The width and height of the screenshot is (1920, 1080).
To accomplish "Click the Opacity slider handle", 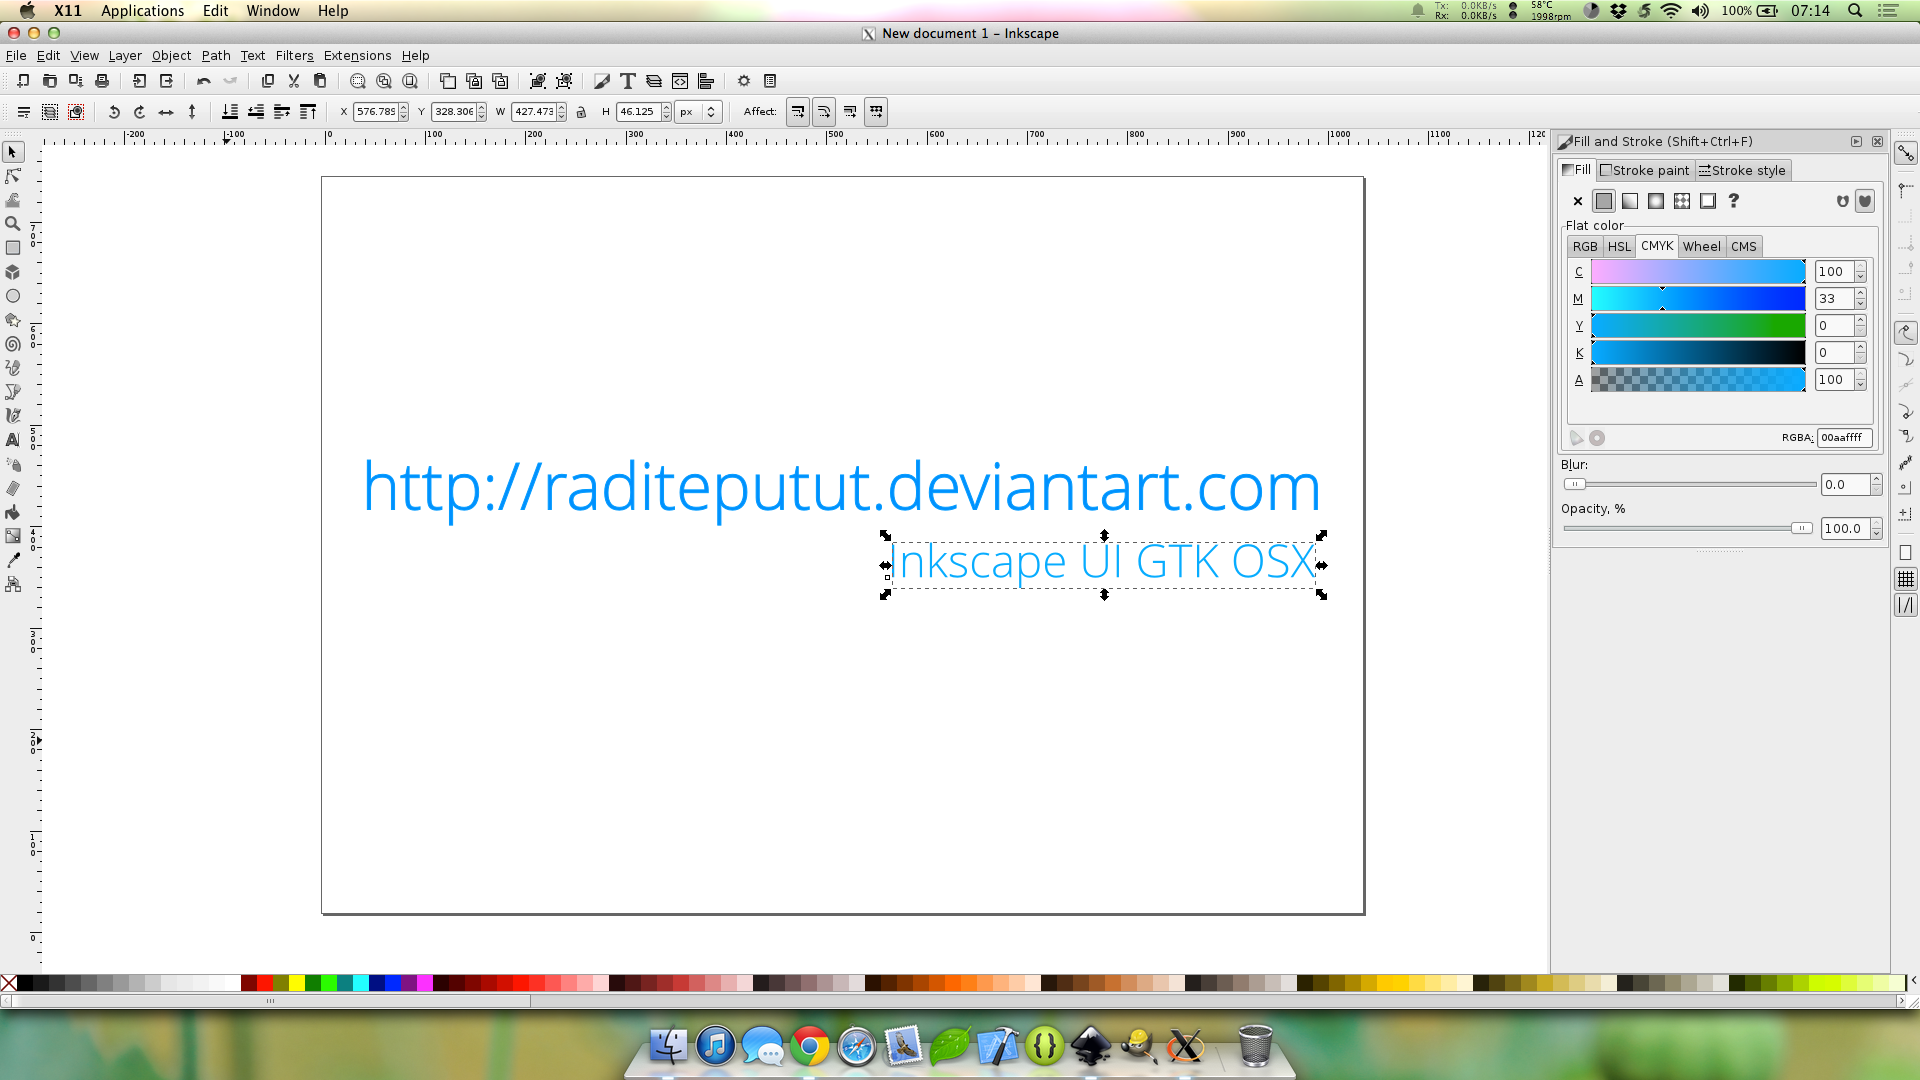I will [1801, 528].
